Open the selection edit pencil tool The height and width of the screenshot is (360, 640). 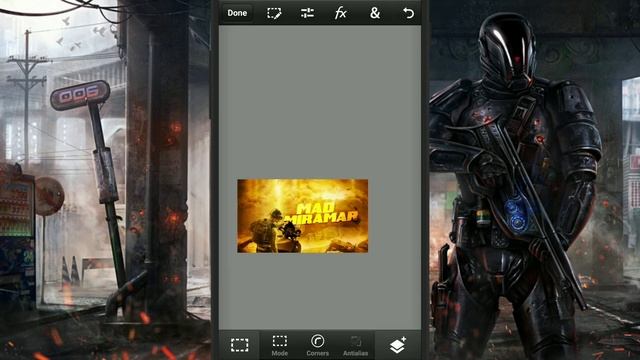pyautogui.click(x=274, y=13)
